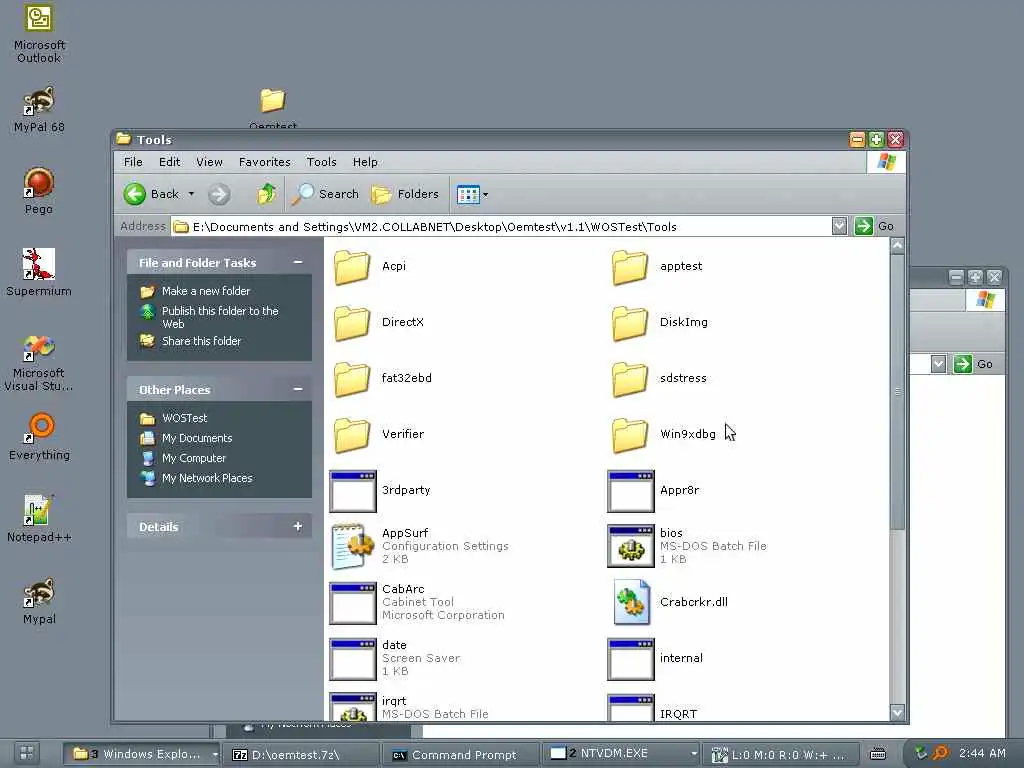
Task: Select the Crabcrkr.dll file icon
Action: tap(631, 602)
